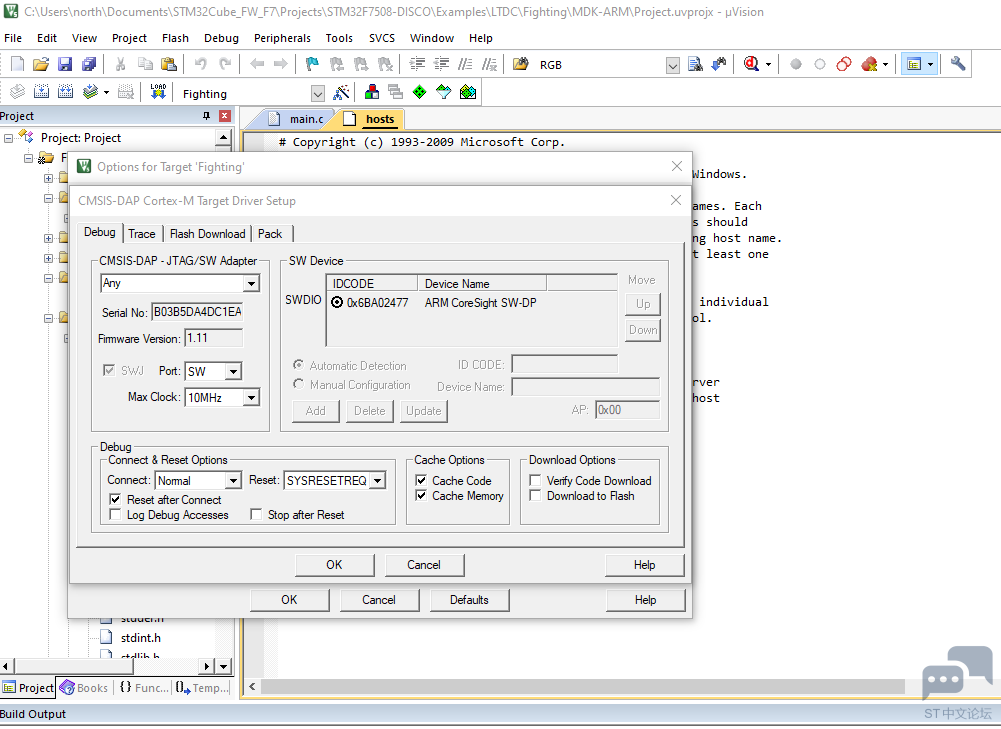This screenshot has height=729, width=1001.
Task: Click the LOAD download to flash icon
Action: coord(158,91)
